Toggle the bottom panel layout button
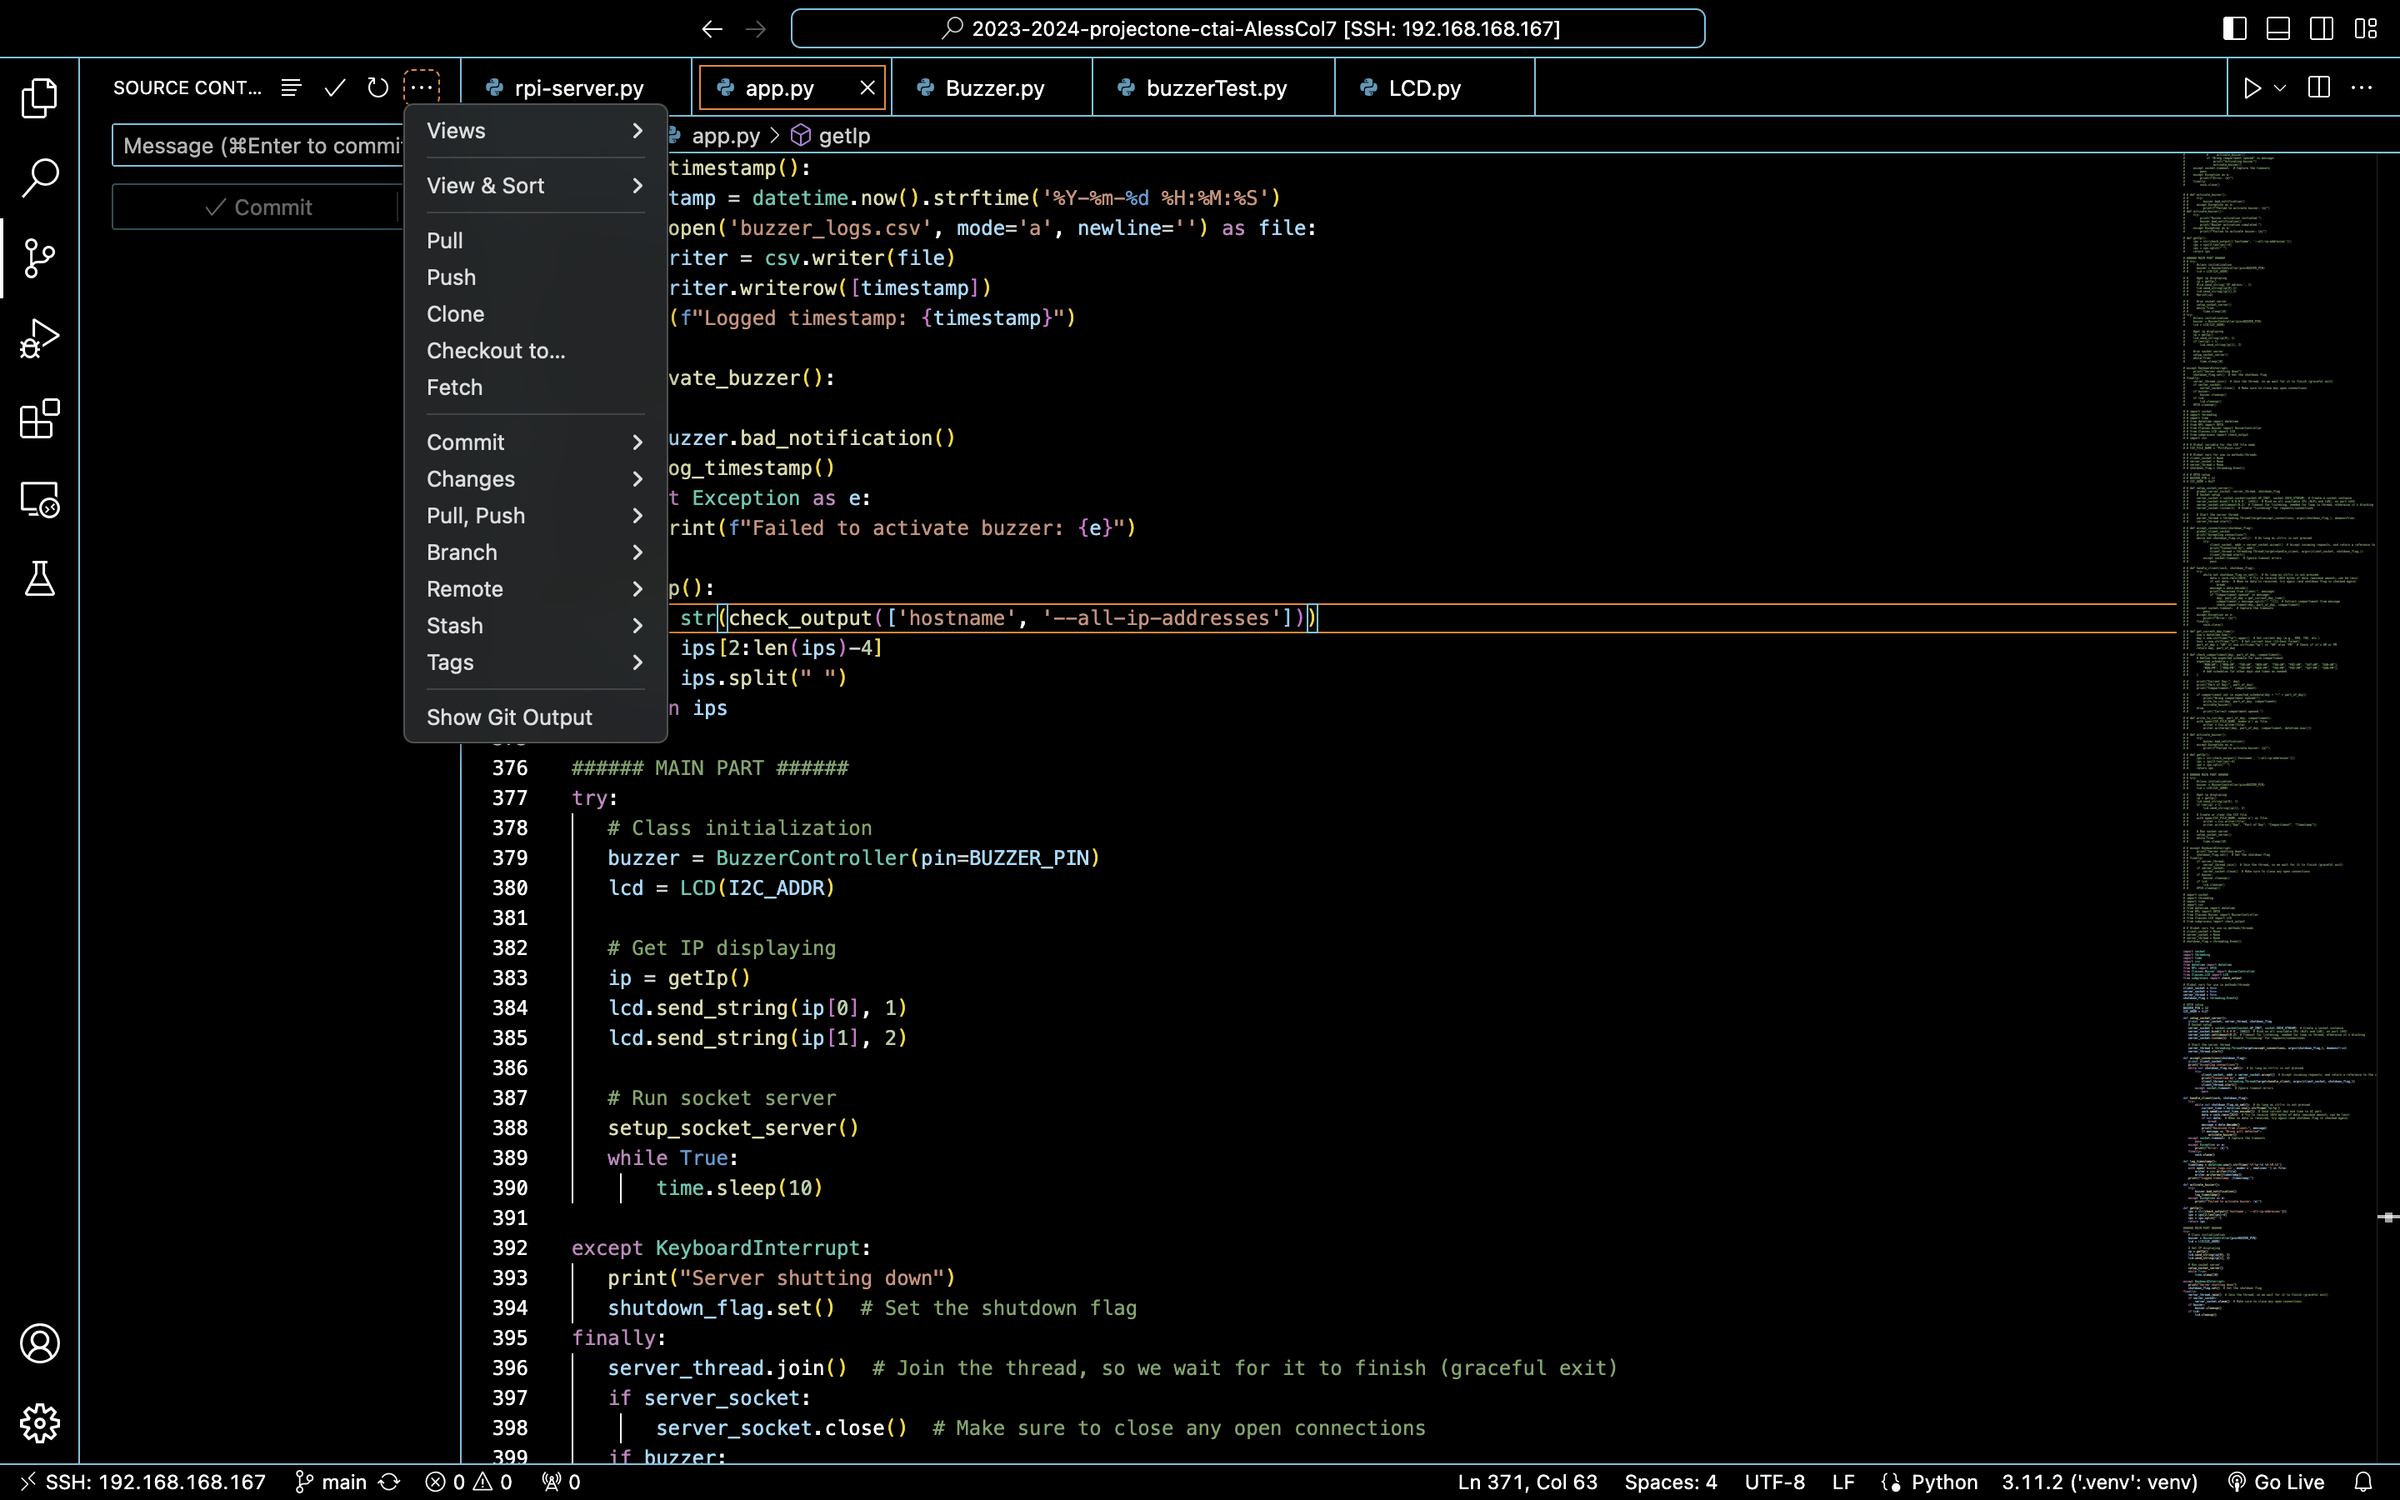Screen dimensions: 2400x1500 (x=2278, y=28)
